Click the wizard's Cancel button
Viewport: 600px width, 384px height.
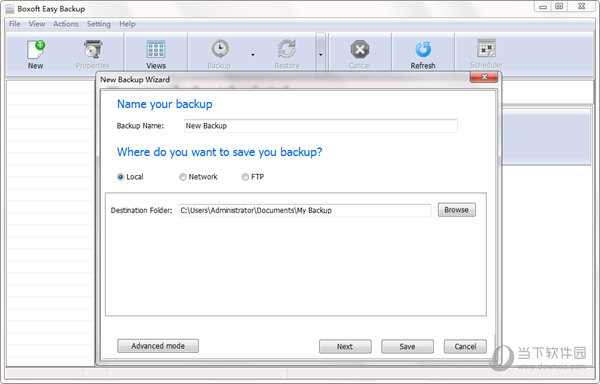click(465, 347)
